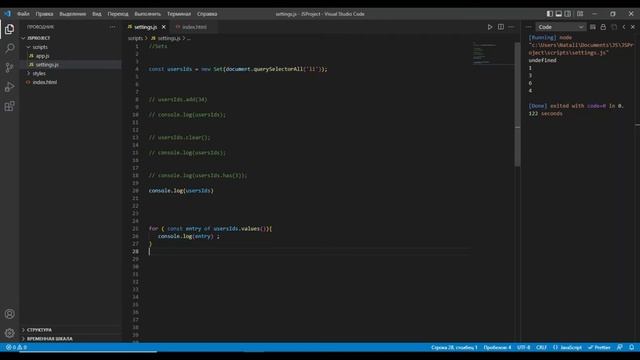Click 'undefined' in the output panel
Image resolution: width=640 pixels, height=360 pixels.
coord(542,60)
